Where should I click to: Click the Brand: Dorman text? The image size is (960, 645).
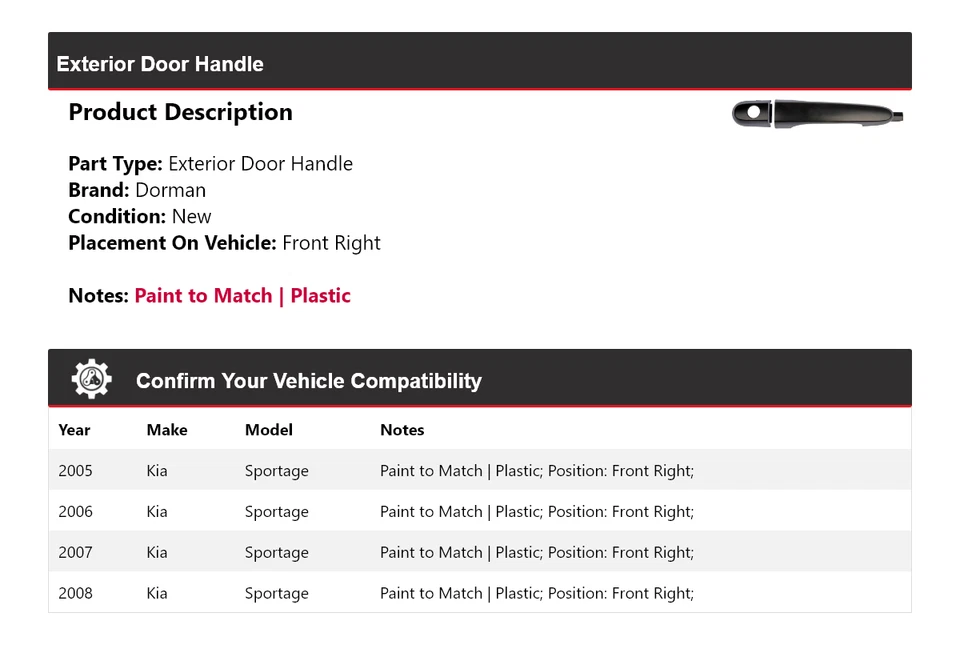pos(137,190)
